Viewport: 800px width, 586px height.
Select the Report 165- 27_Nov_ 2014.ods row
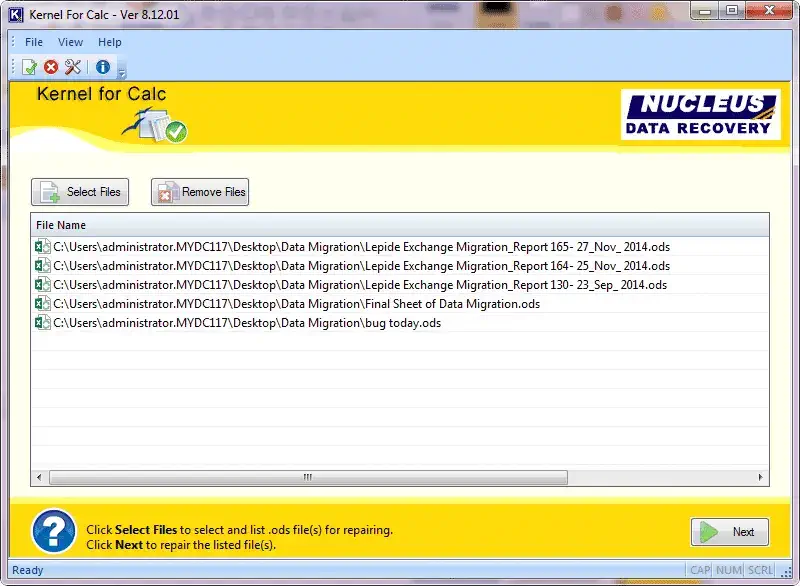(x=400, y=247)
